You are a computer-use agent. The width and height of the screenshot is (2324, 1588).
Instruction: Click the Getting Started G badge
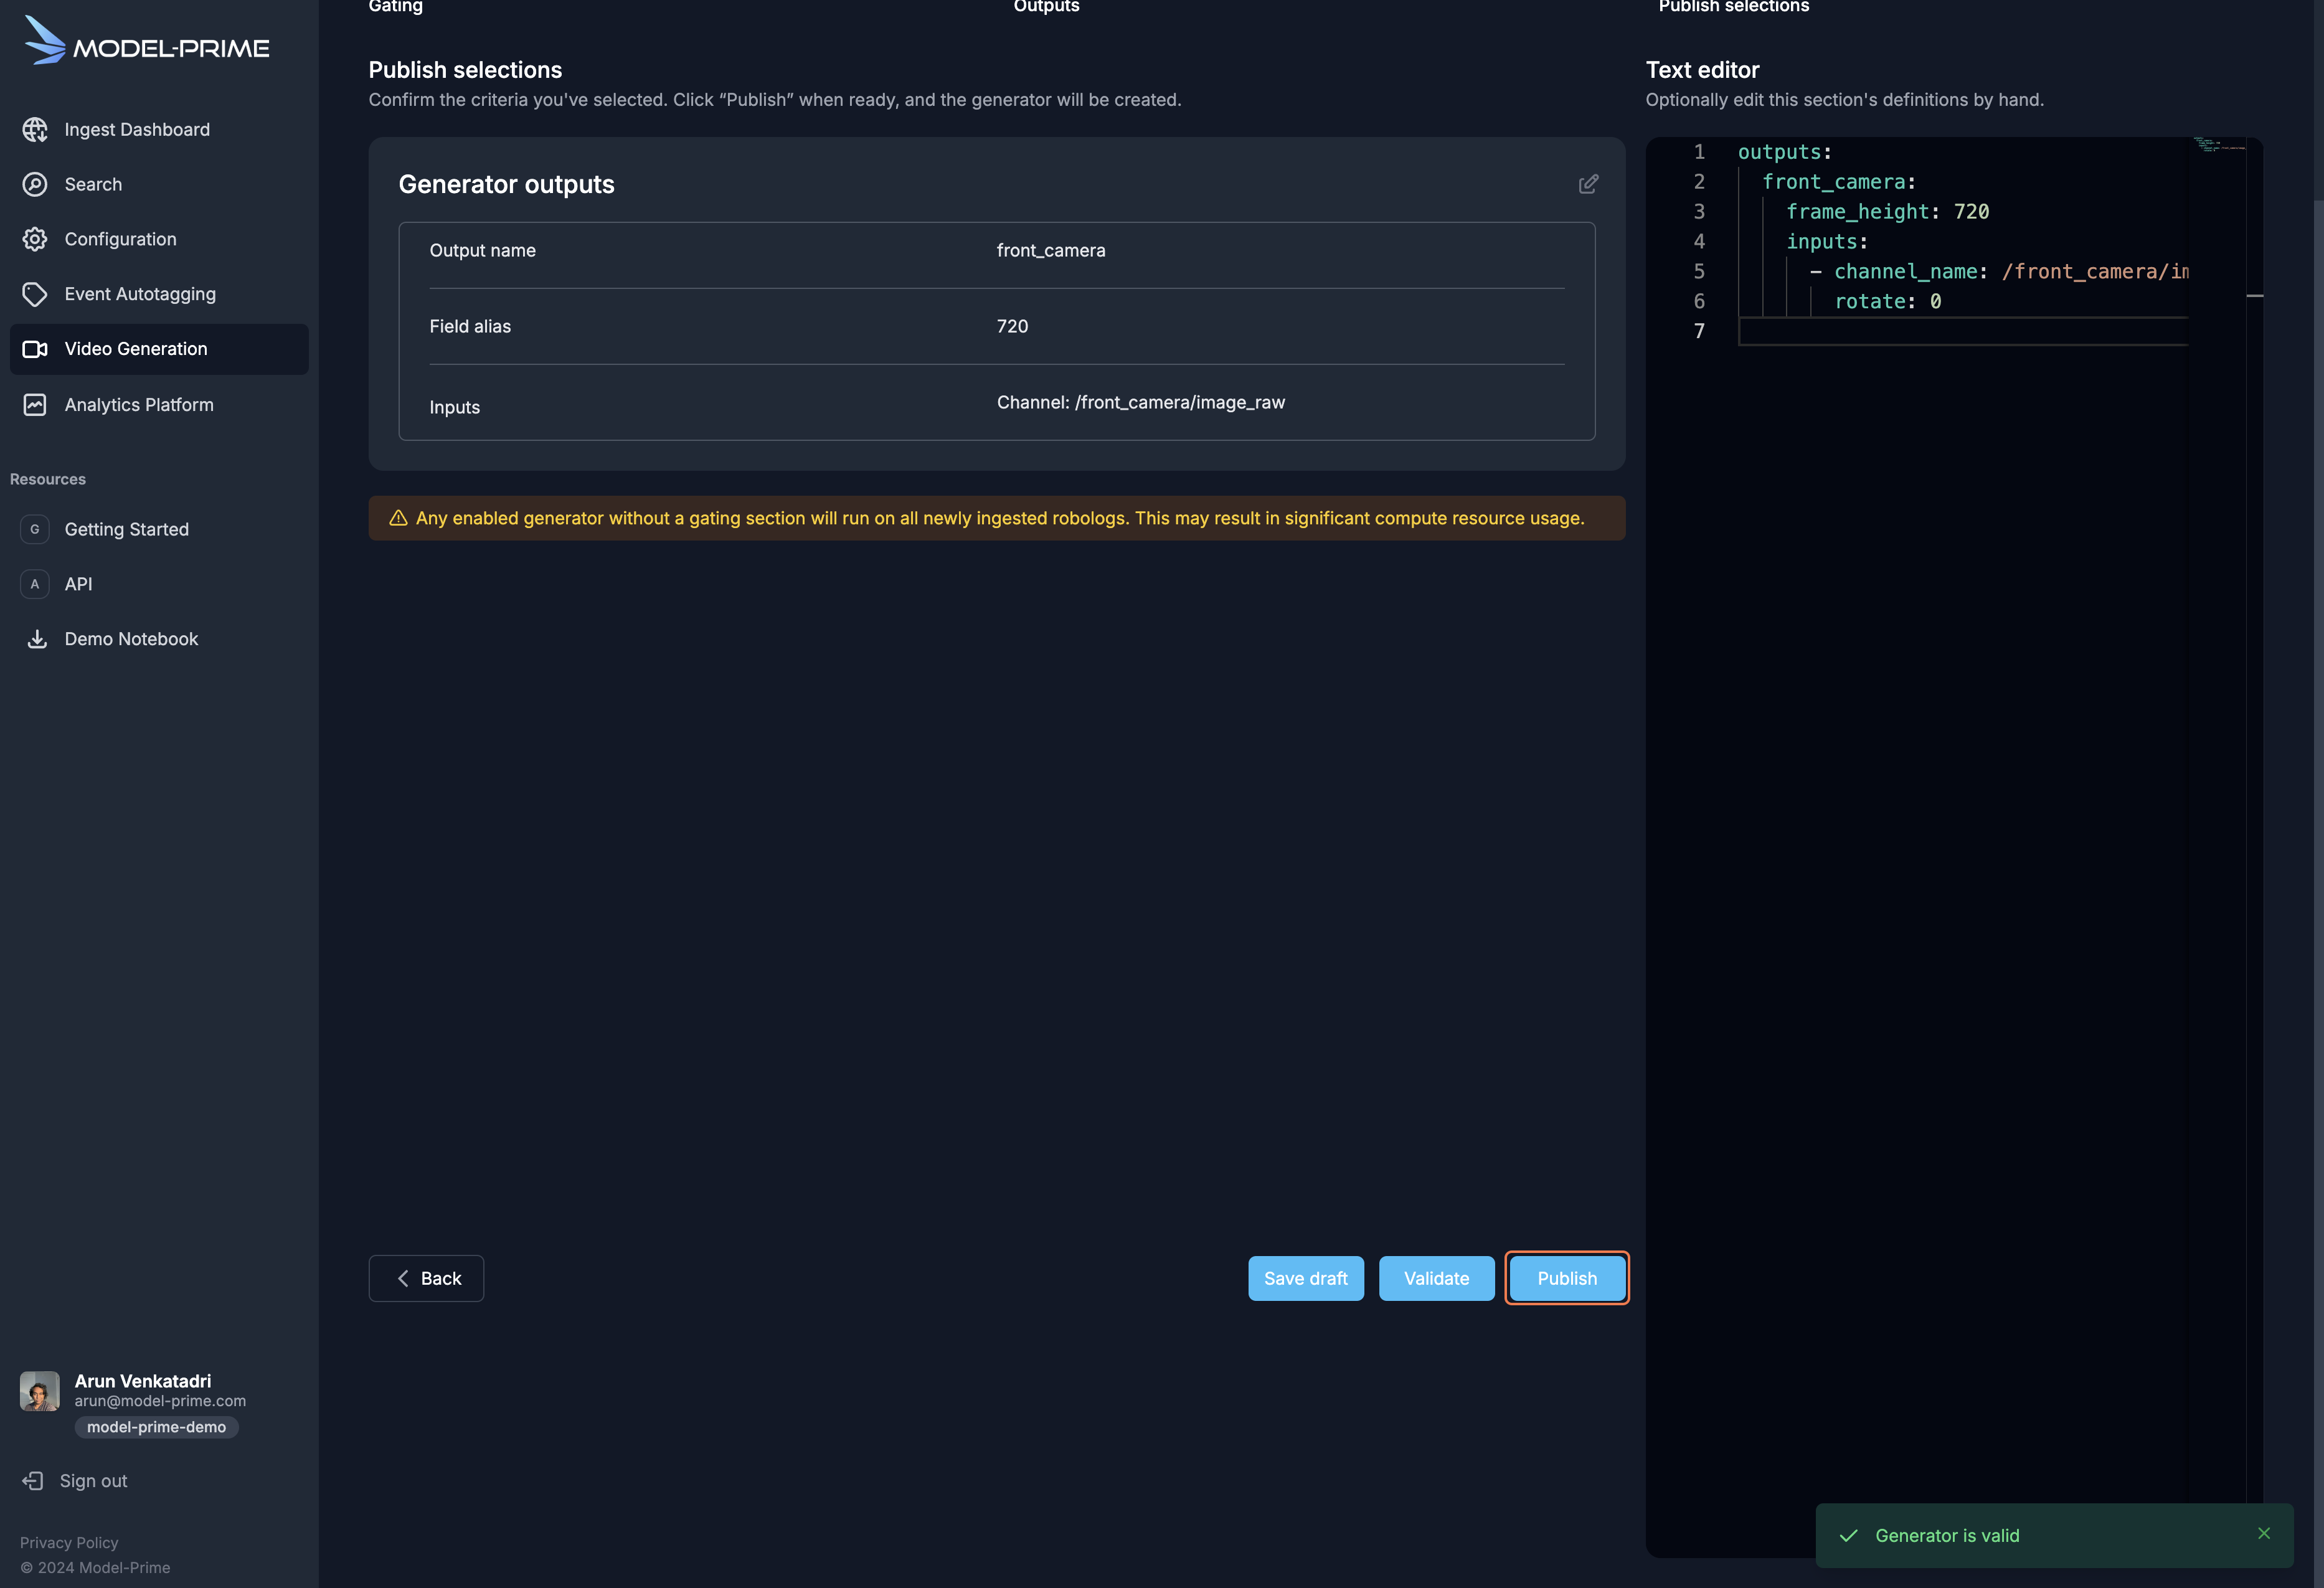coord(35,529)
